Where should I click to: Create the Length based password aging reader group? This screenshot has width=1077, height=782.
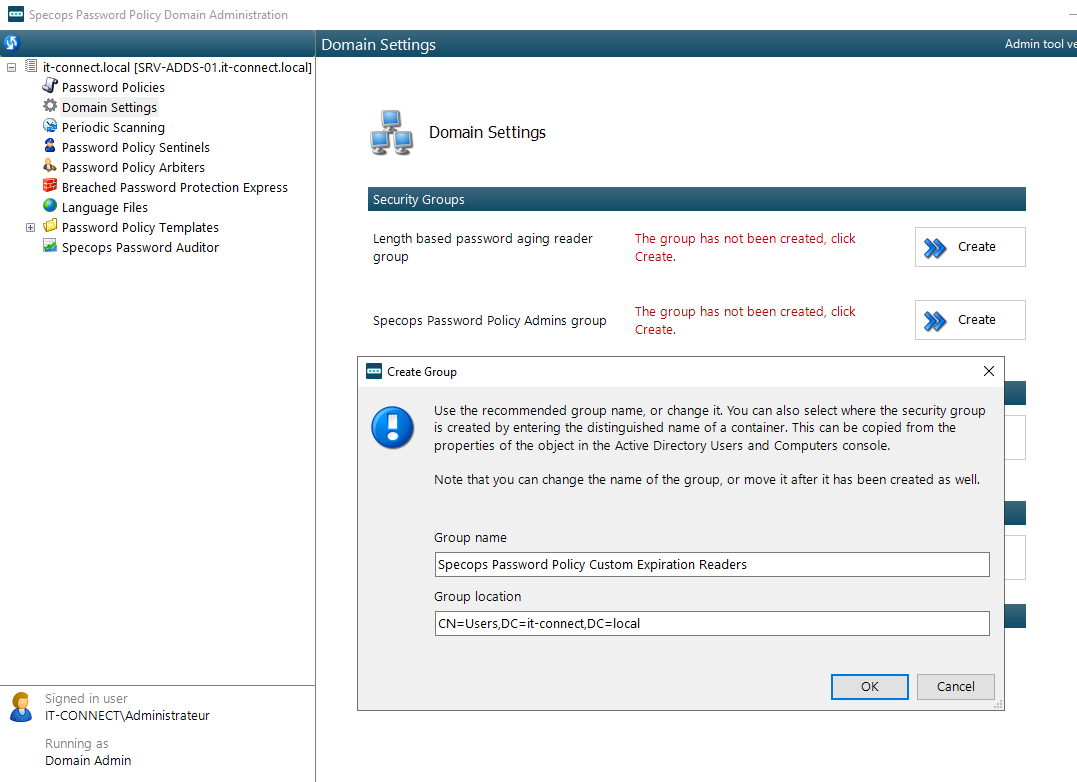pos(968,246)
